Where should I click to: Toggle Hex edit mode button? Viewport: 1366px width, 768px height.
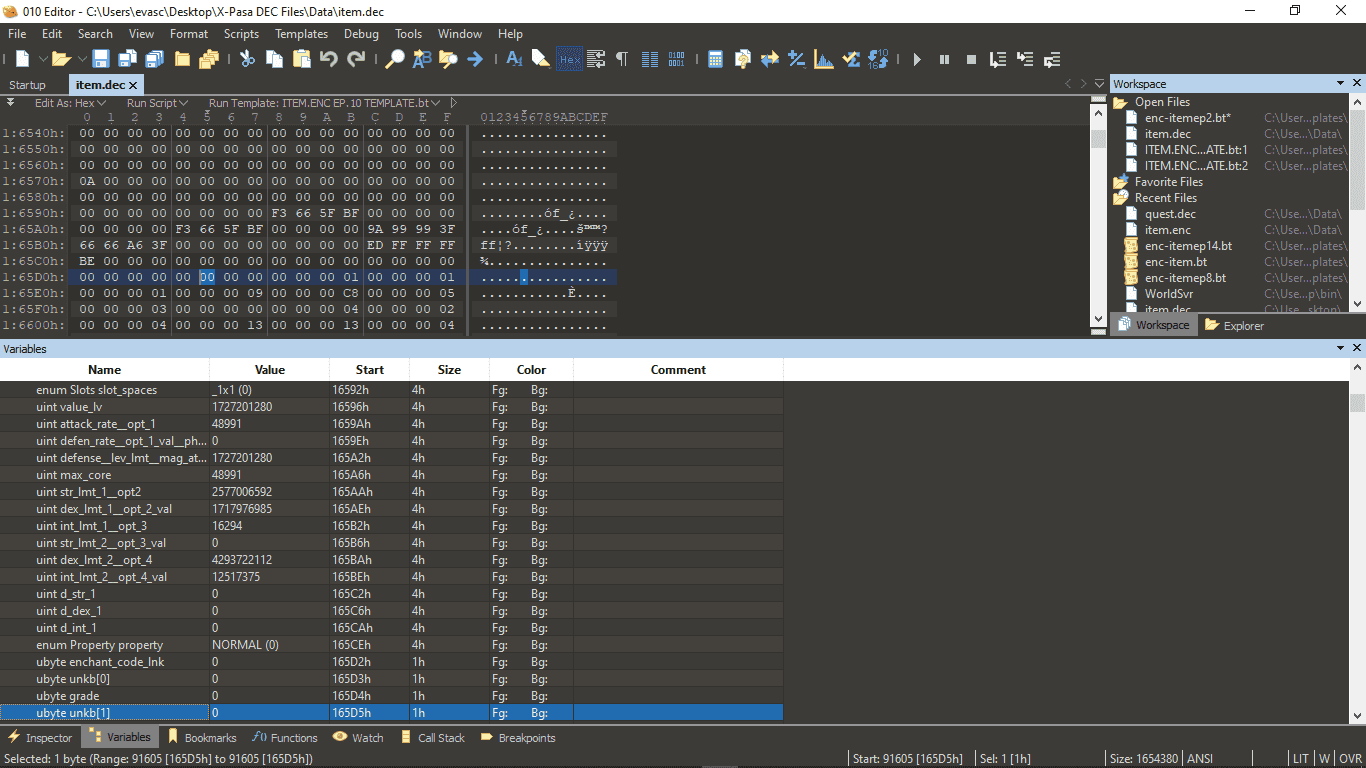pos(569,59)
